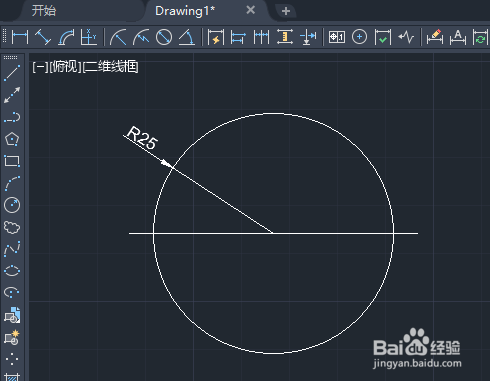Select the Polyline tool
Viewport: 490px width, 381px height.
12,117
